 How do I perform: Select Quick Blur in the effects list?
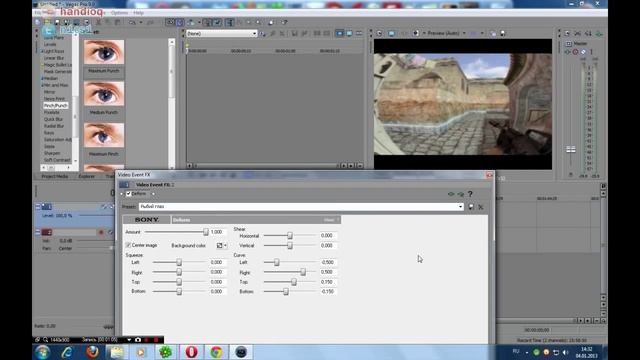click(53, 119)
